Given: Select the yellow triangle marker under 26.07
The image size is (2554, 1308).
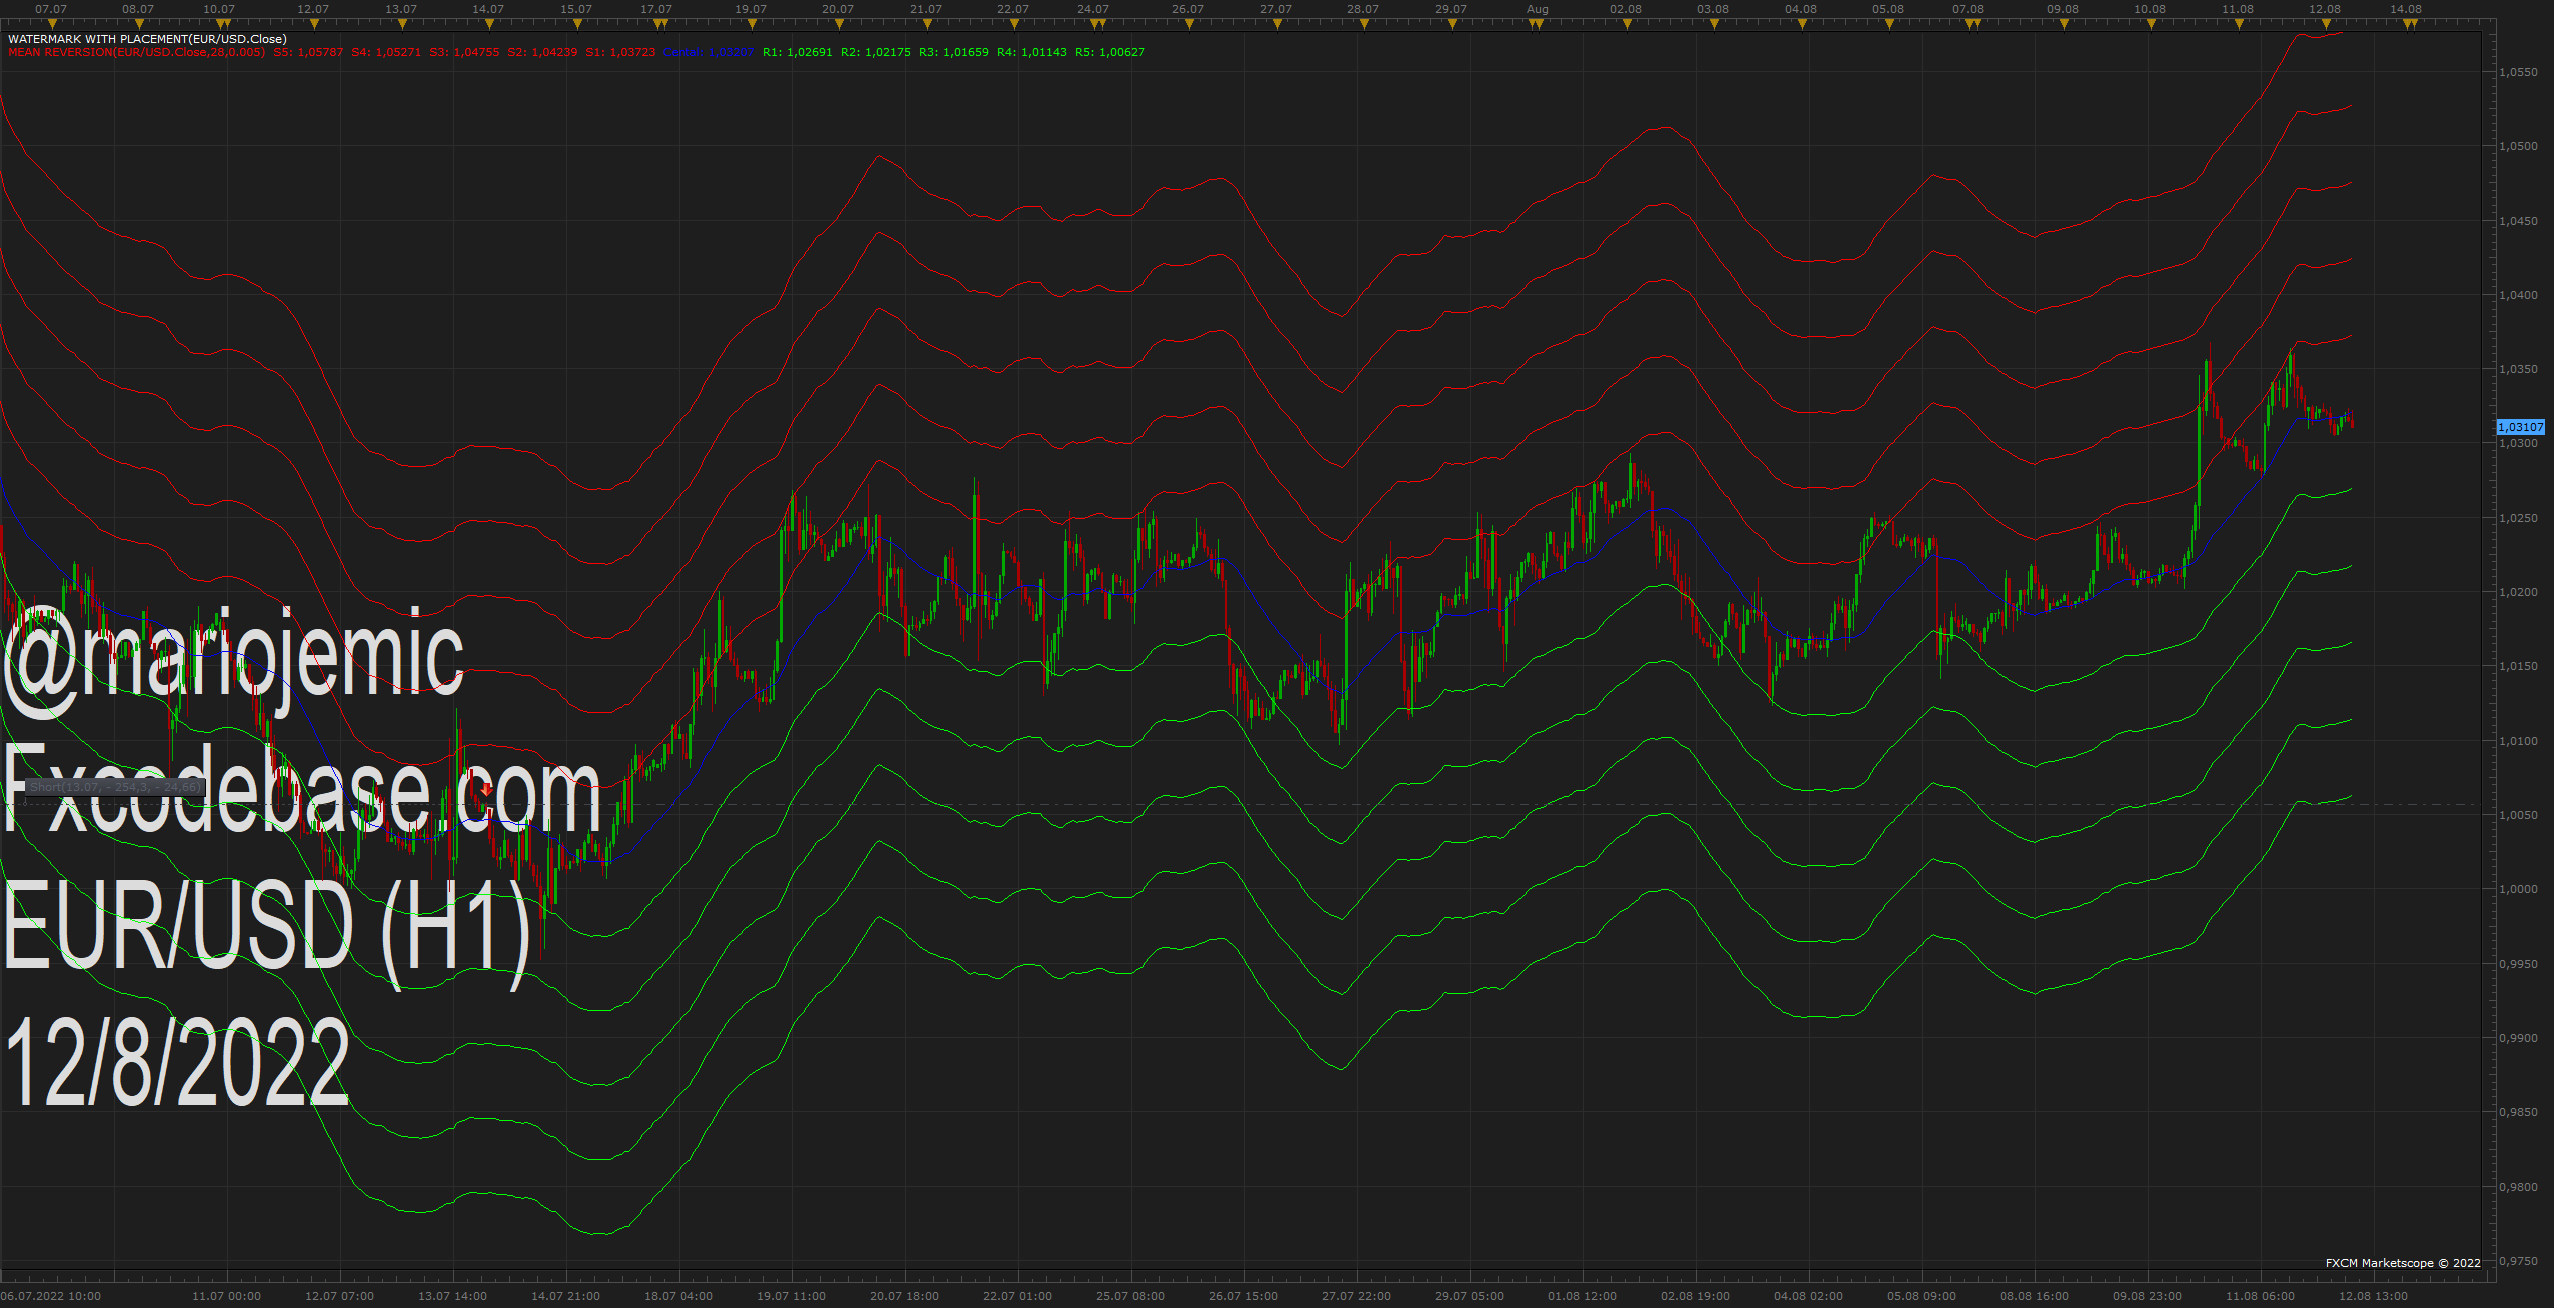Looking at the screenshot, I should point(1189,24).
